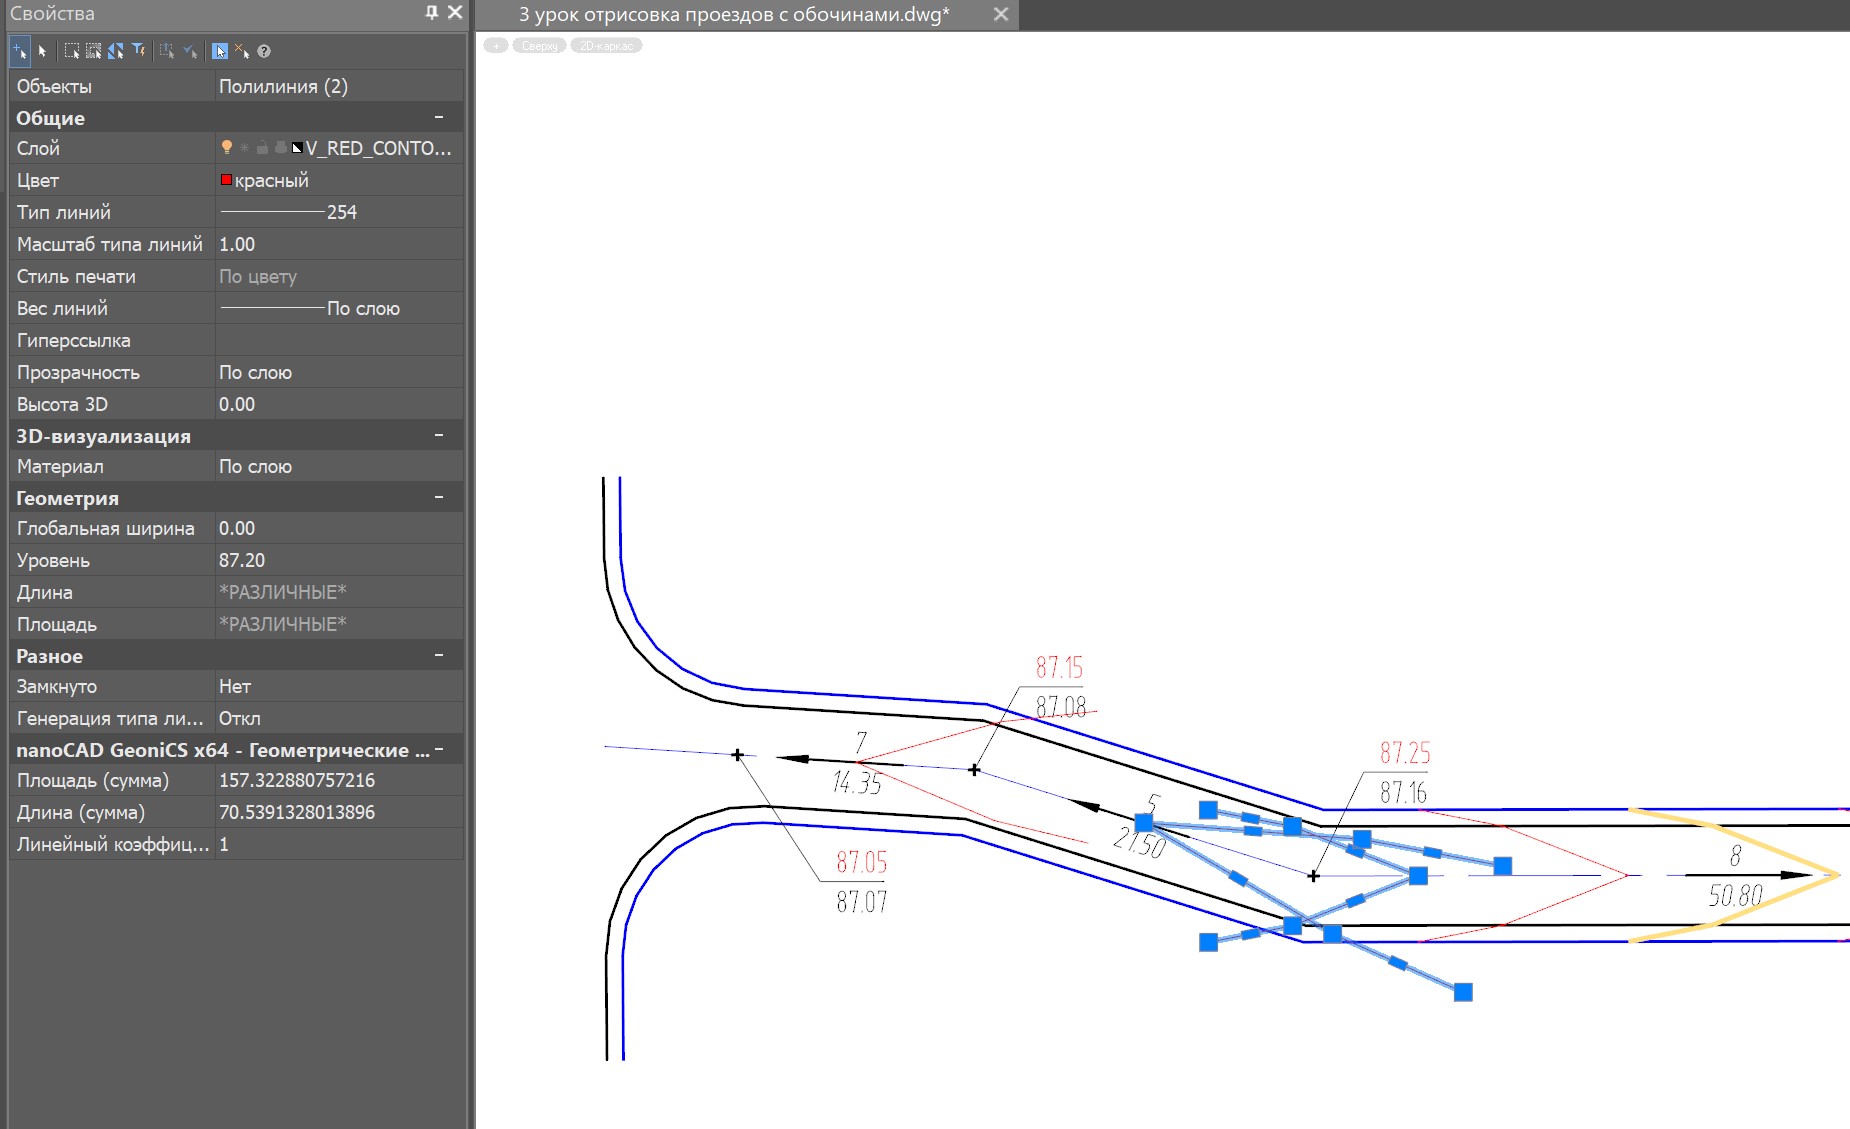This screenshot has height=1129, width=1850.
Task: Click the 2D-каркас visual style button
Action: (x=606, y=46)
